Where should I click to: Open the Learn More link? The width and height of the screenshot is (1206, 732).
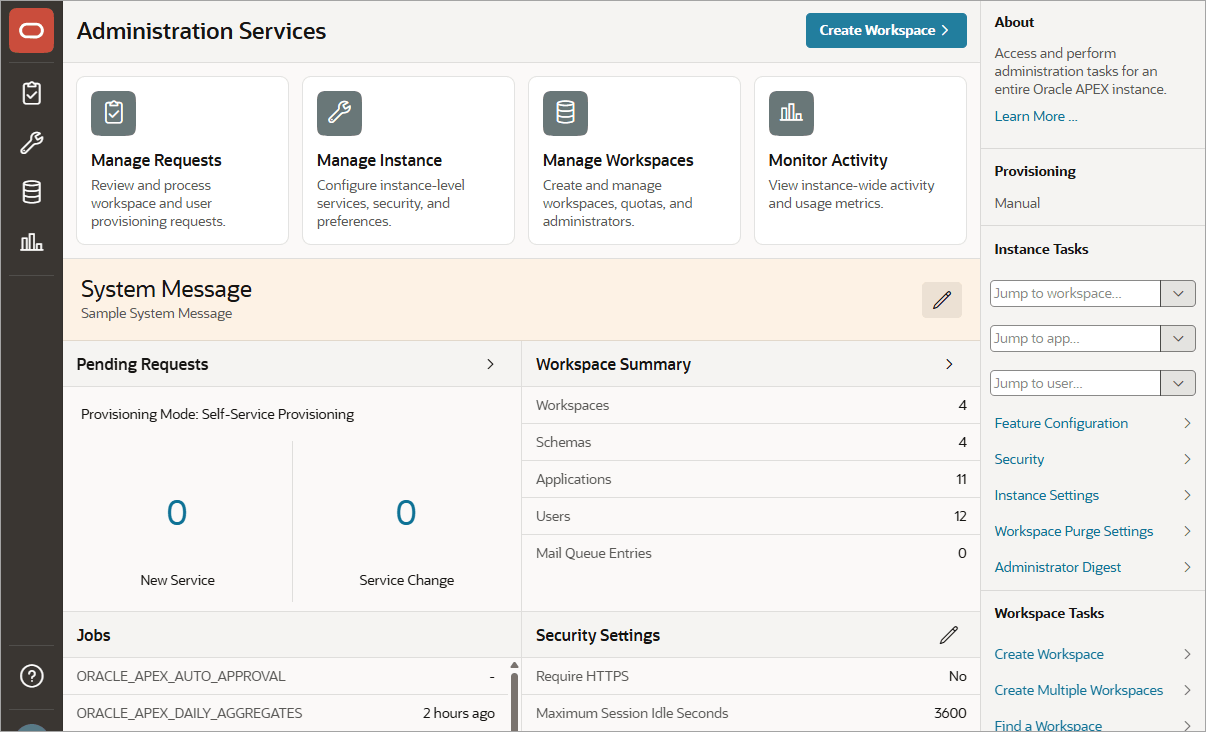click(1036, 116)
